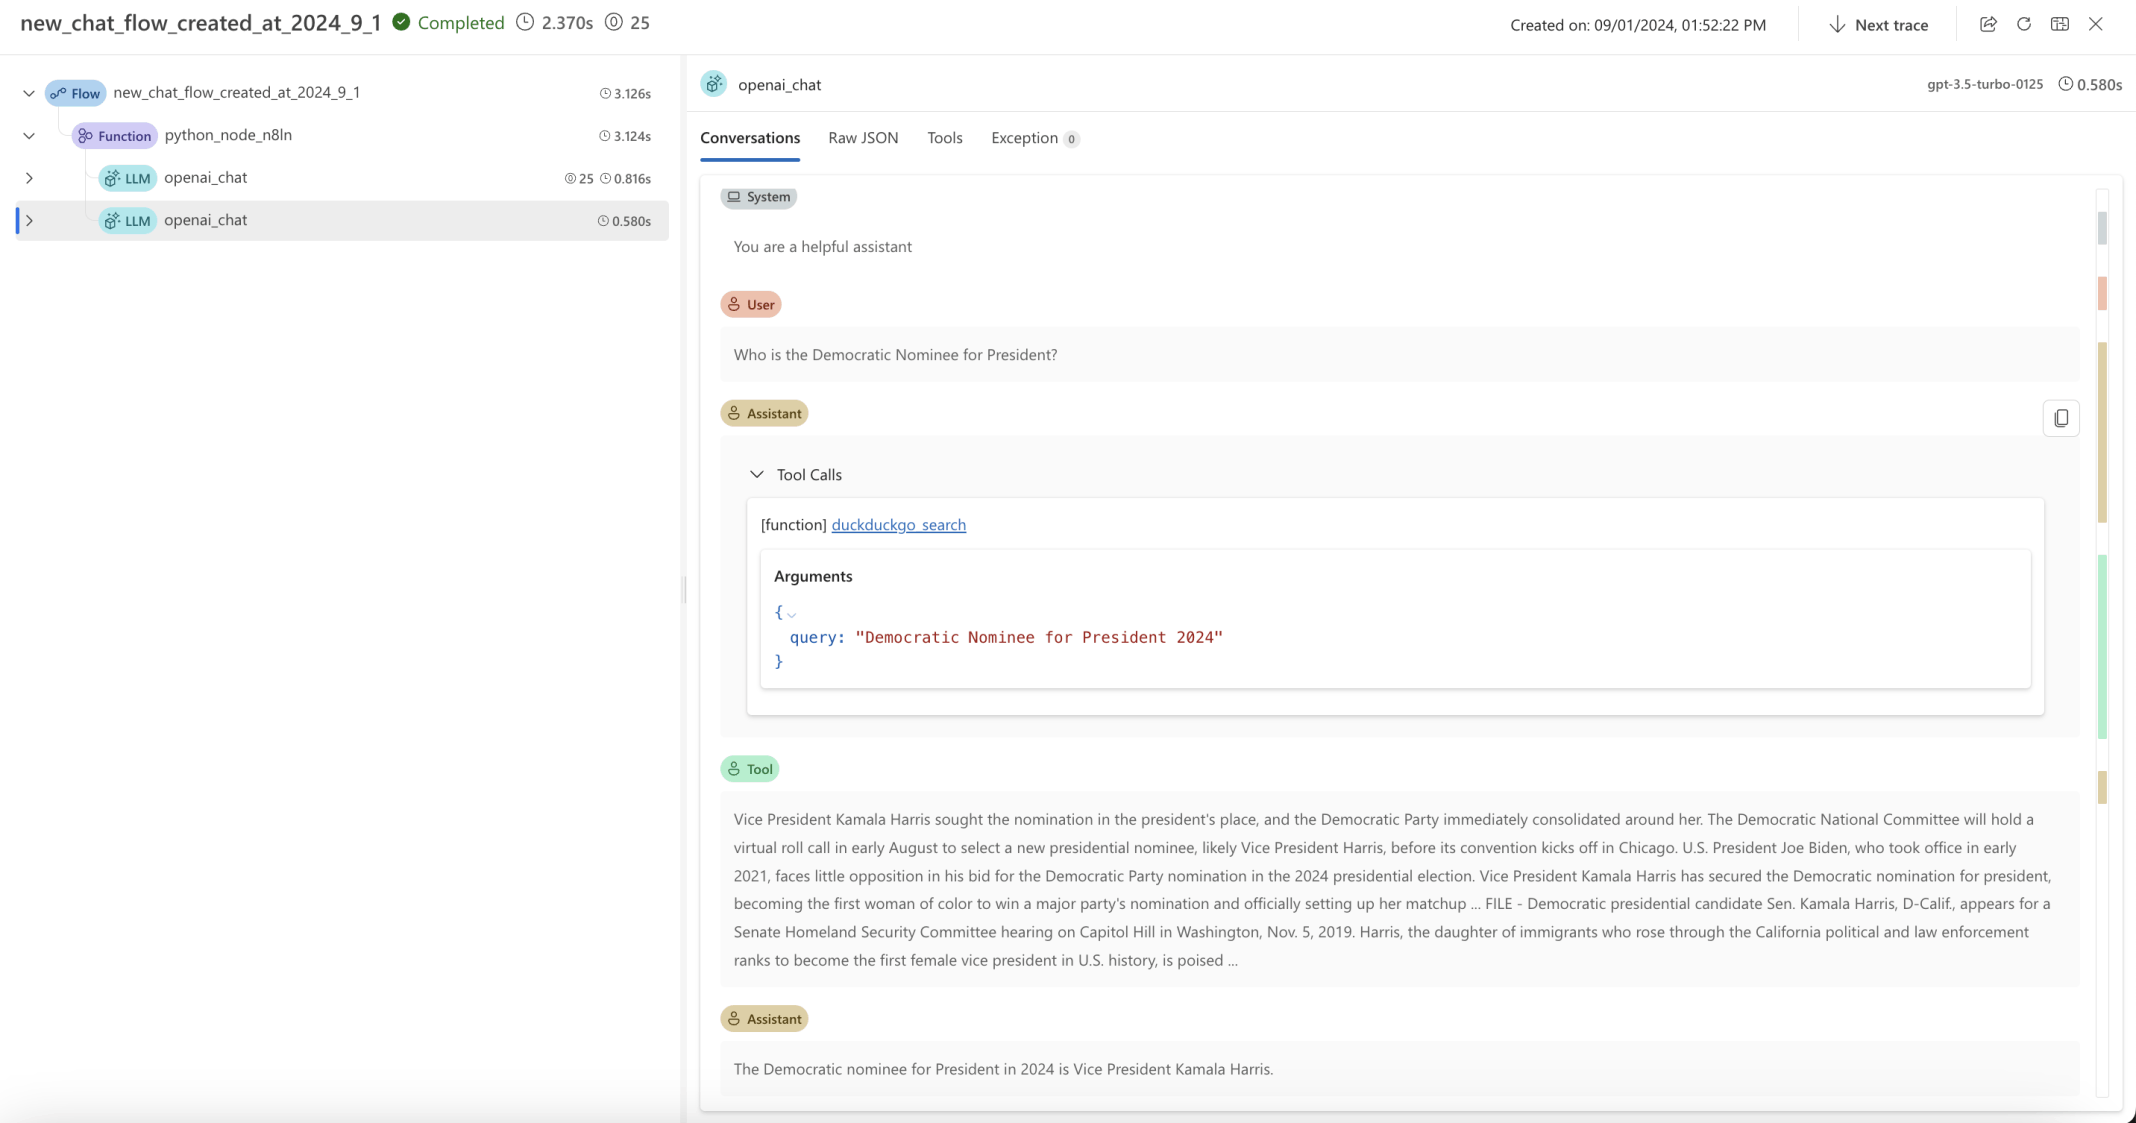Toggle the layout columns icon
This screenshot has width=2136, height=1123.
2060,24
